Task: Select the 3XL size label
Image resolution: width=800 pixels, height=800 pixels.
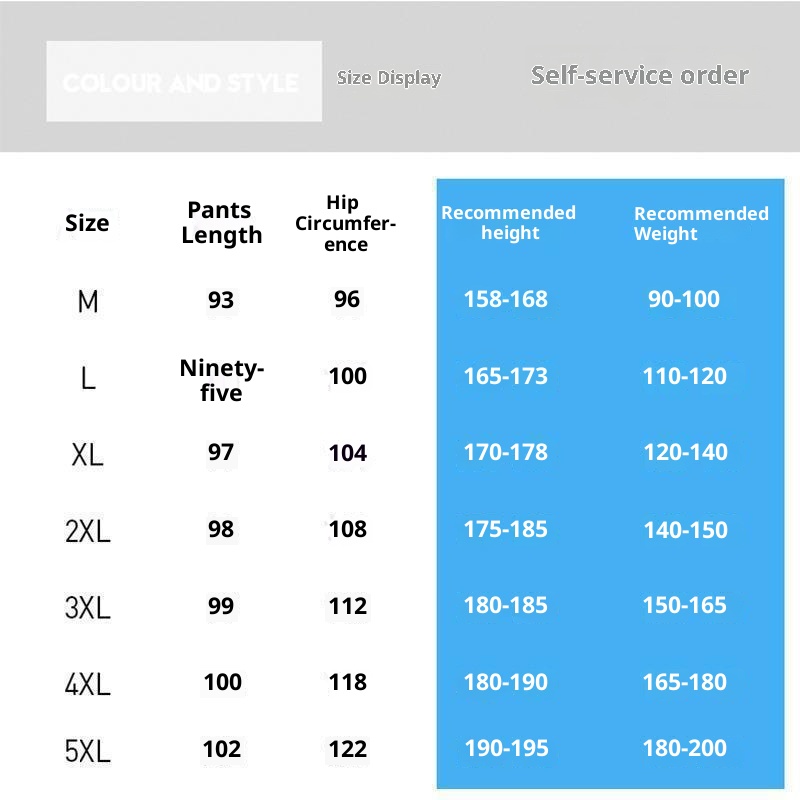Action: [88, 607]
